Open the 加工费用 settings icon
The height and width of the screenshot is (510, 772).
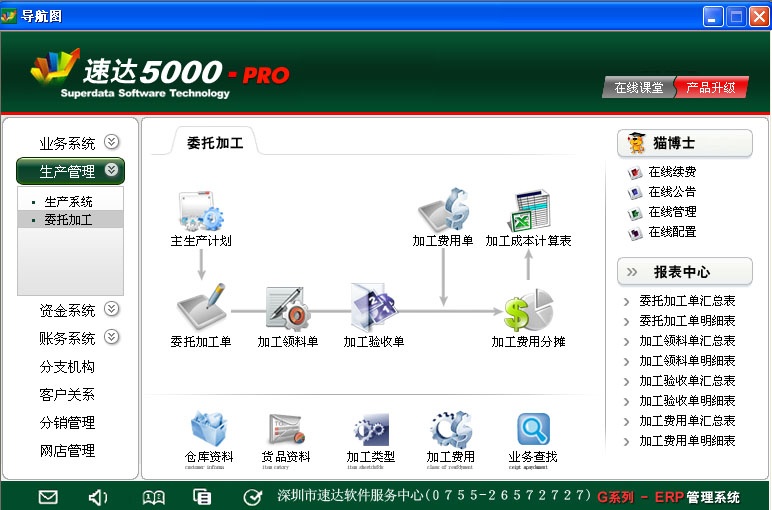[451, 429]
